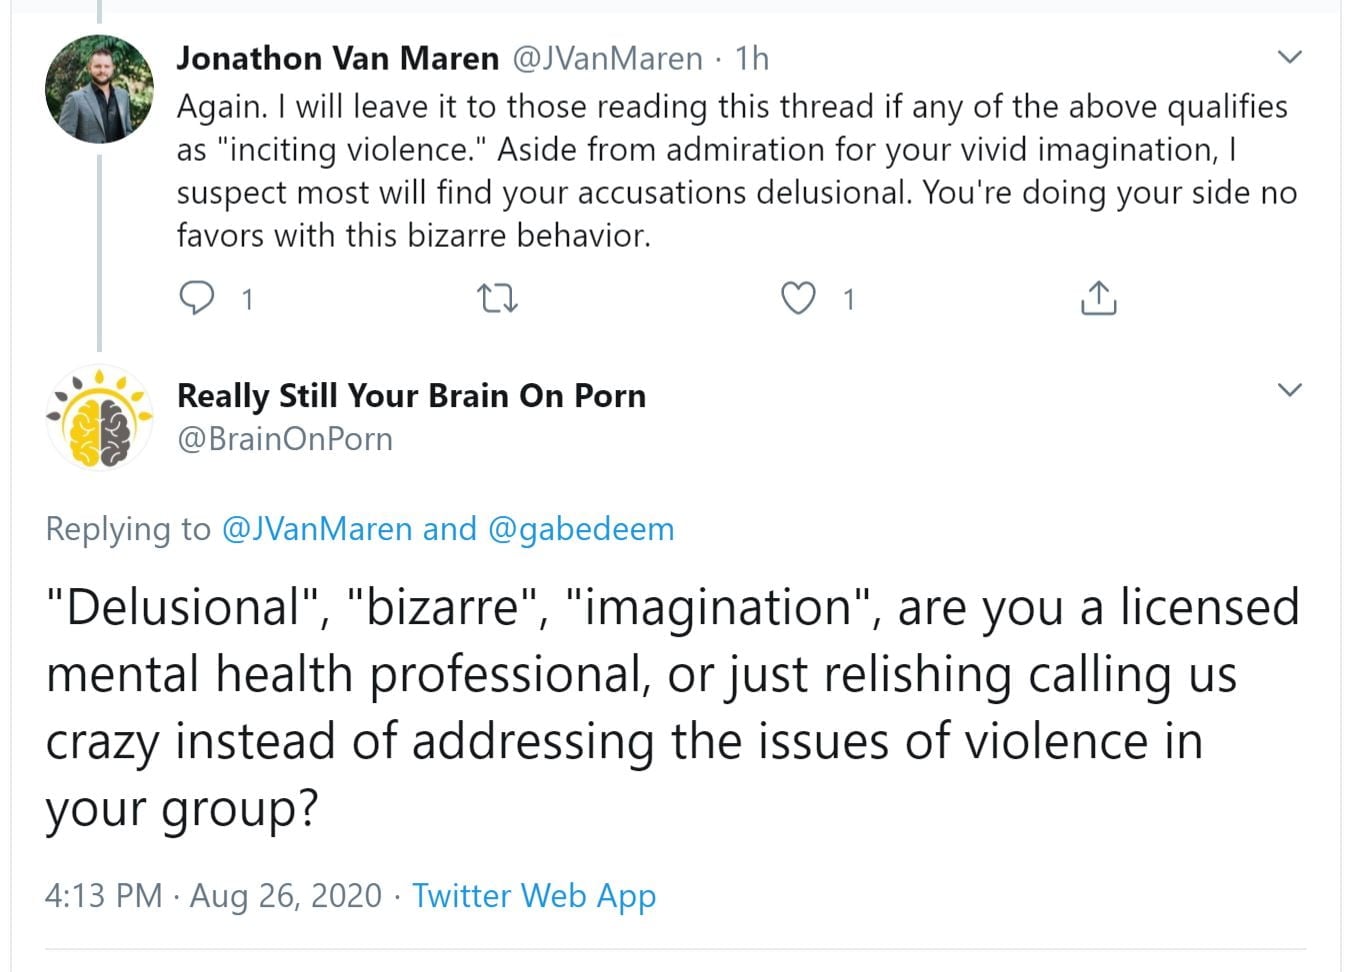
Task: Open Jonathon Van Maren's profile photo
Action: [x=100, y=90]
